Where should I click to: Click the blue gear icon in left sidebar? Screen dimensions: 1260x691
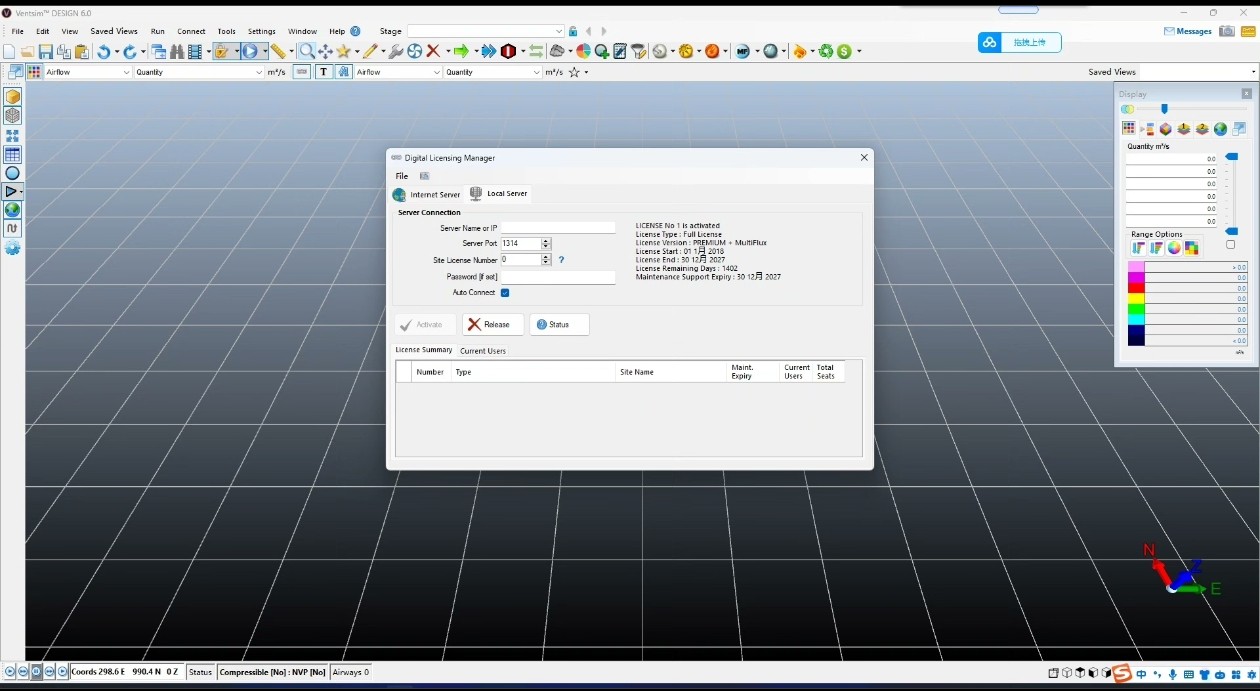click(x=12, y=248)
